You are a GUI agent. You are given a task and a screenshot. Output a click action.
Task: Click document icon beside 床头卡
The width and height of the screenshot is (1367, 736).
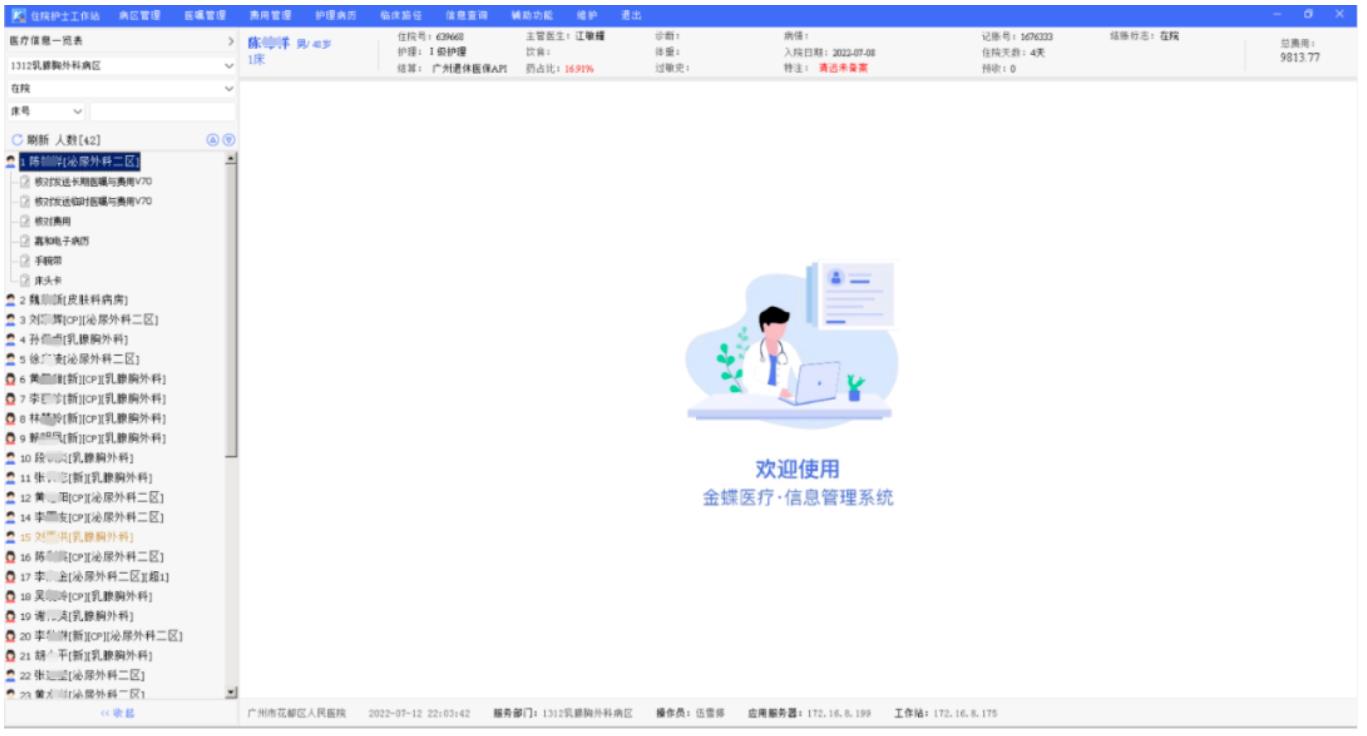[x=25, y=281]
